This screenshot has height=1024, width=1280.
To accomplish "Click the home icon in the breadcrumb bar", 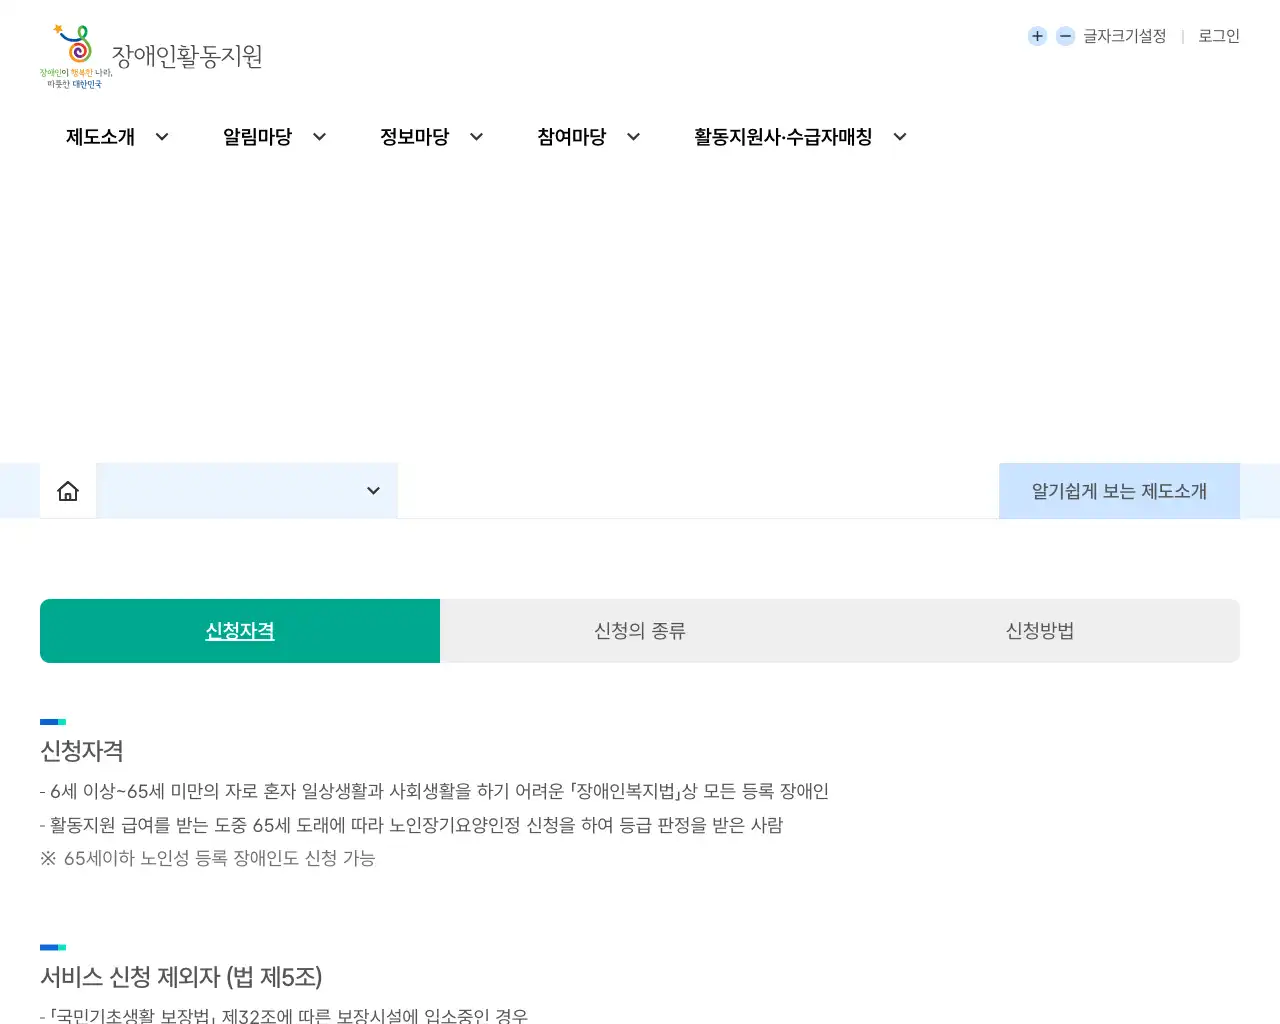I will [67, 490].
